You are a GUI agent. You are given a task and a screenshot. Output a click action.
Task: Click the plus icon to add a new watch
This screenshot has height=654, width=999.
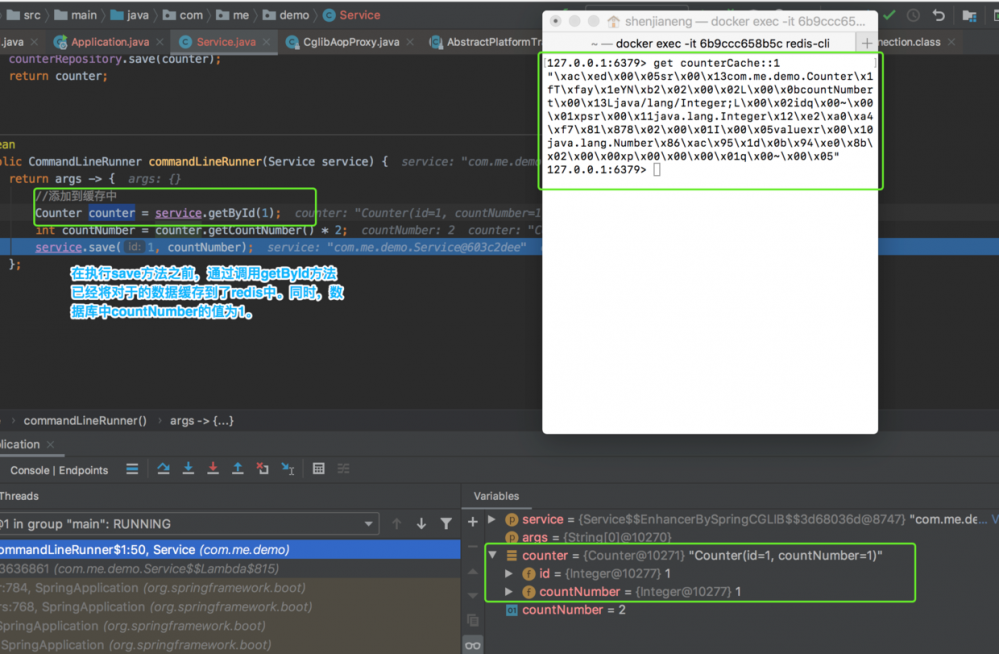point(473,521)
